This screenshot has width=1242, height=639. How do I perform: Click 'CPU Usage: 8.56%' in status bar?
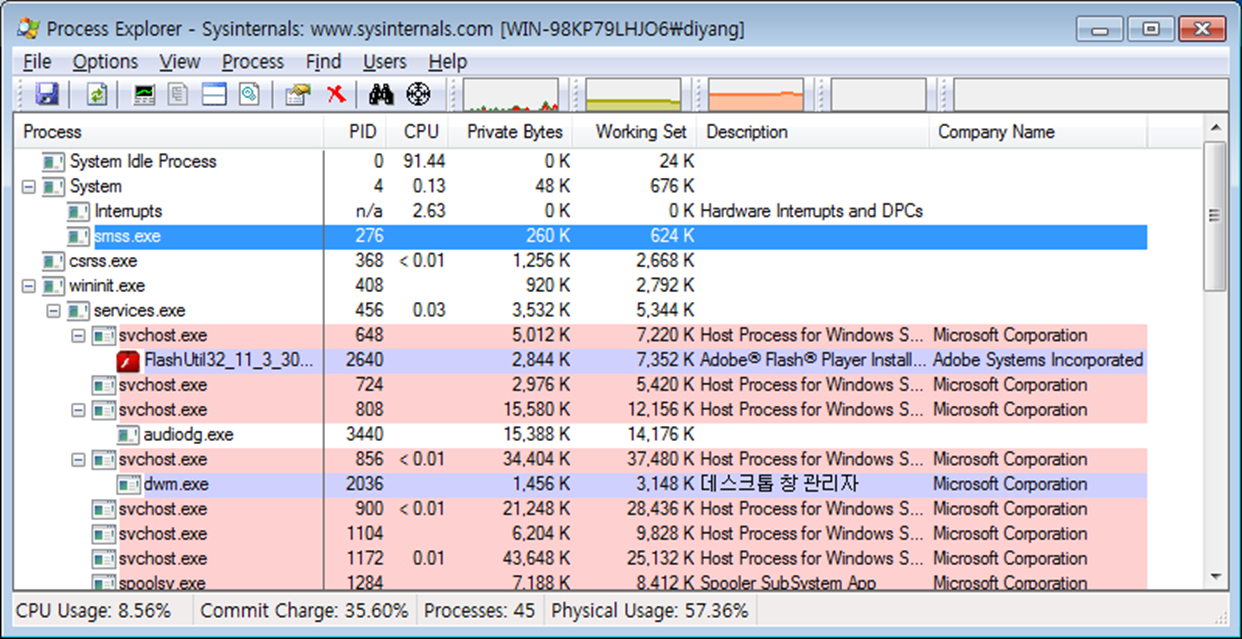coord(94,610)
